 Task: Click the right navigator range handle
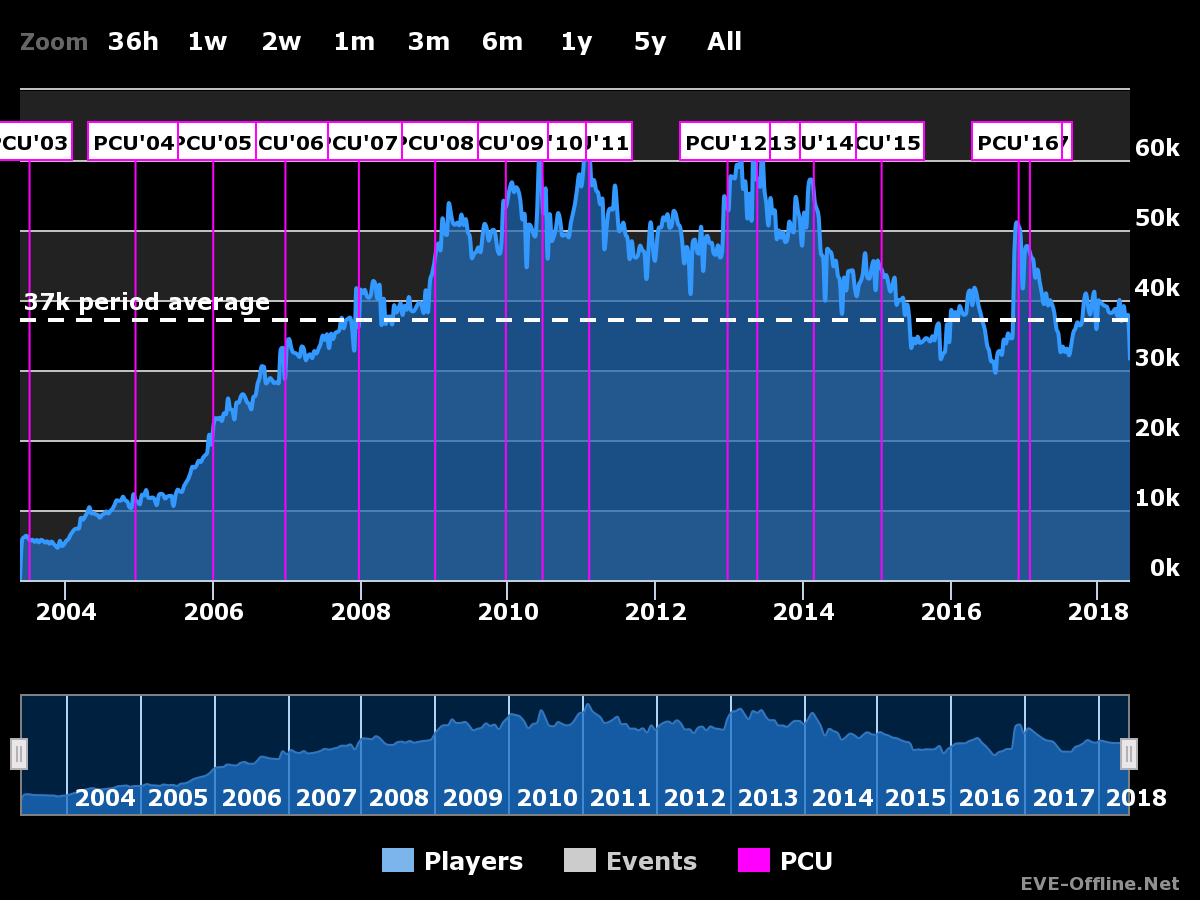[x=1128, y=753]
